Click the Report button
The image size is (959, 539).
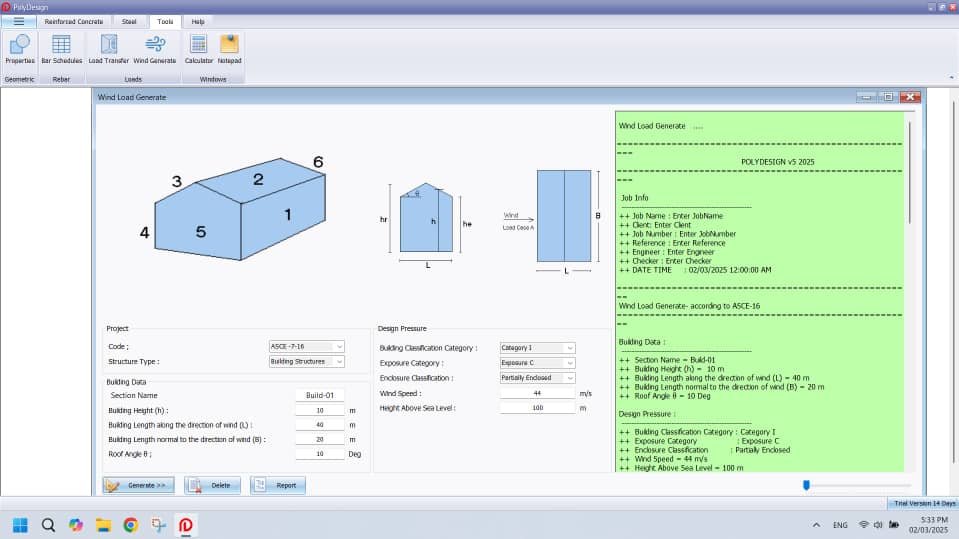(278, 485)
